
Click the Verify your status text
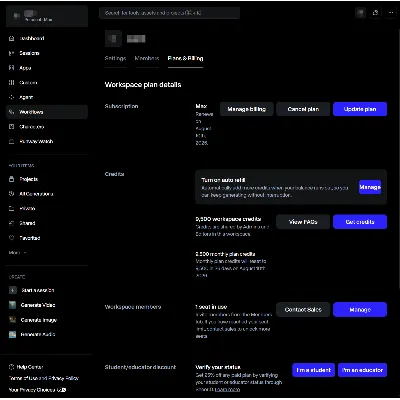click(x=218, y=367)
